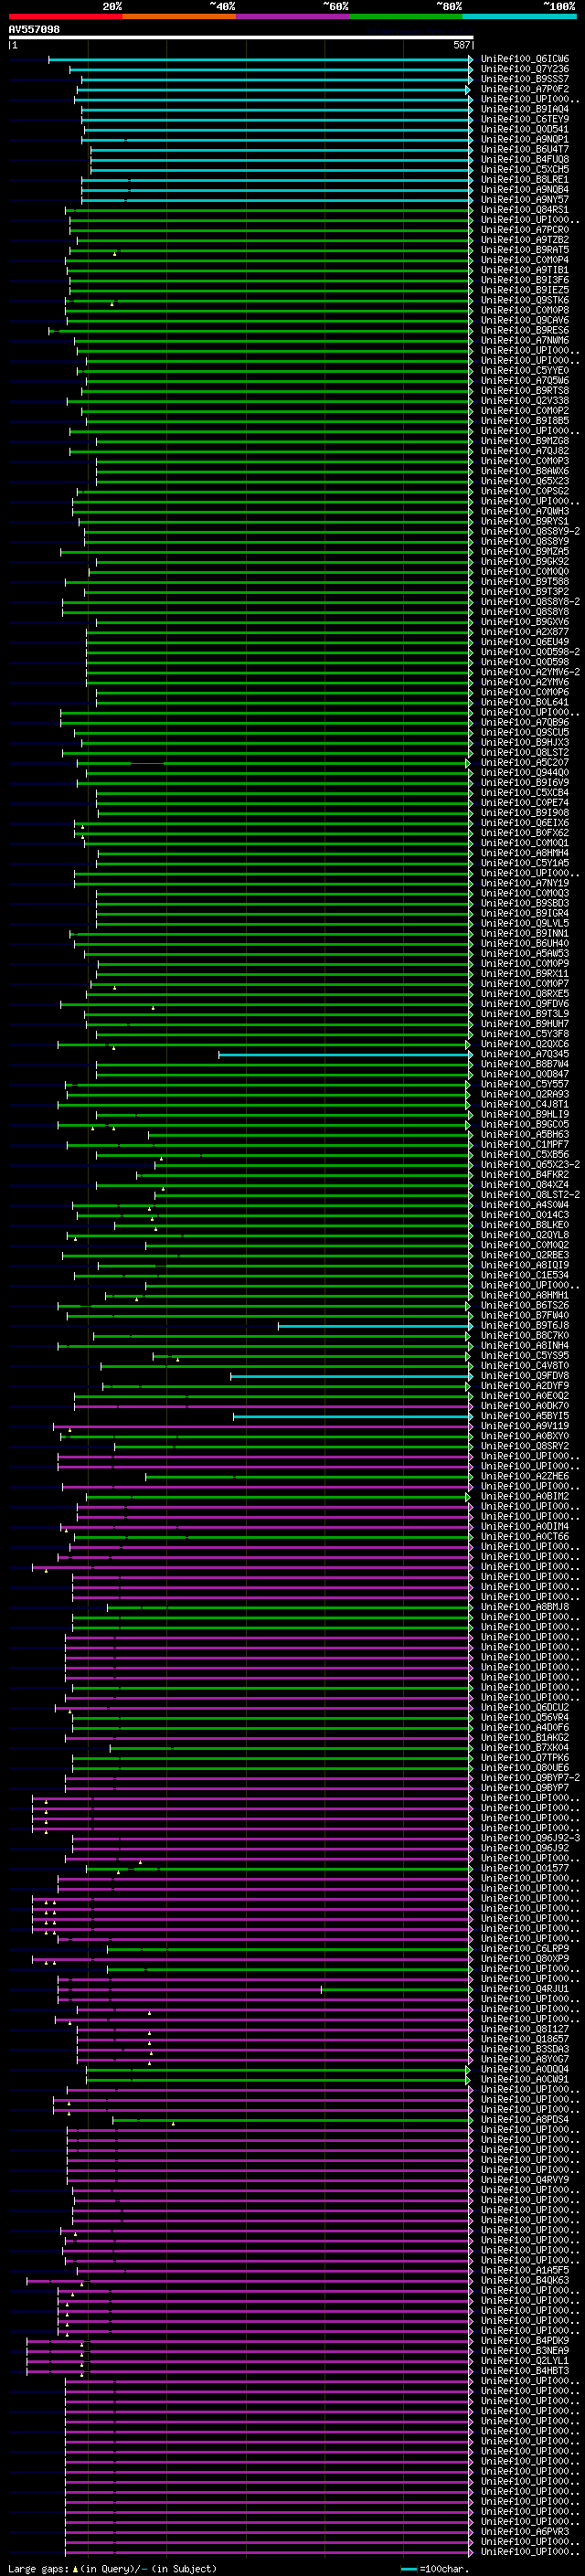Click the AV557098 query title
The image size is (585, 2576).
34,29
